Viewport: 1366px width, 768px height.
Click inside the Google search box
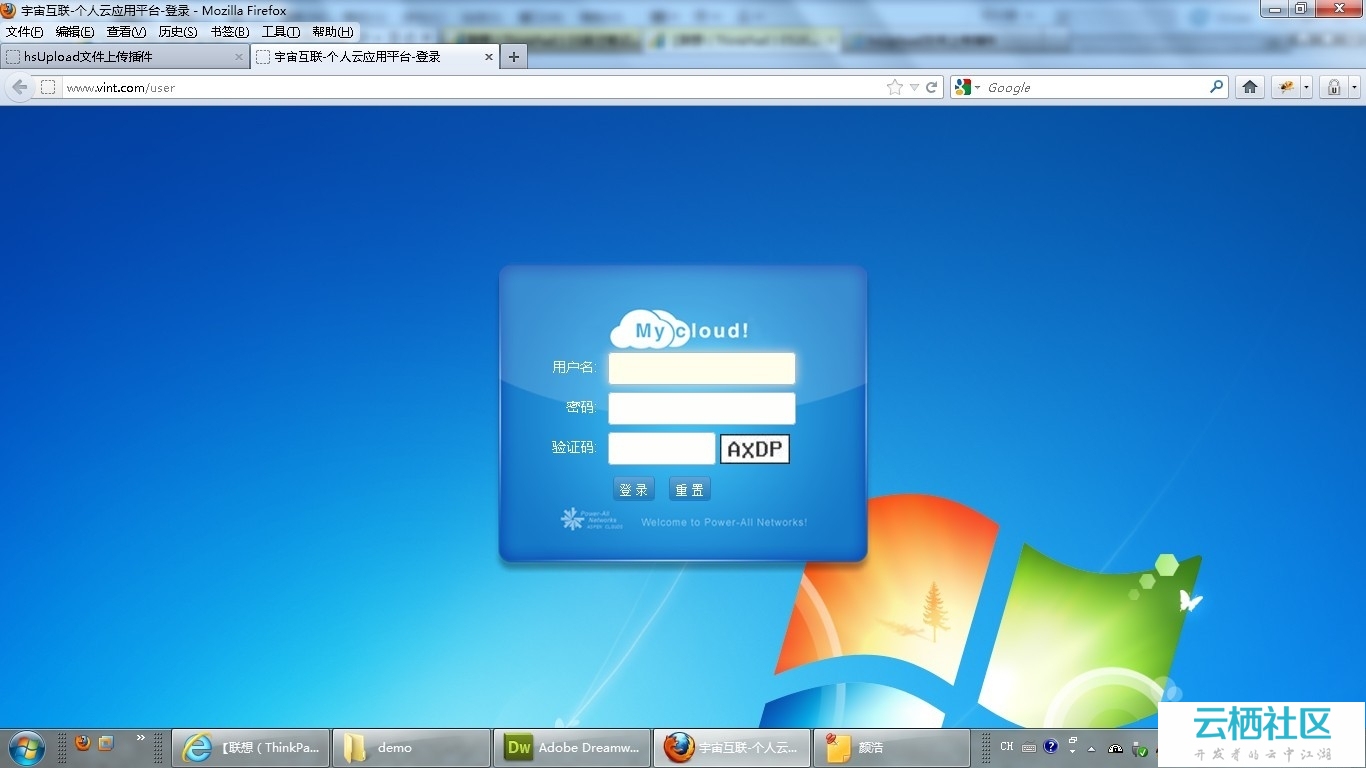pos(1096,87)
